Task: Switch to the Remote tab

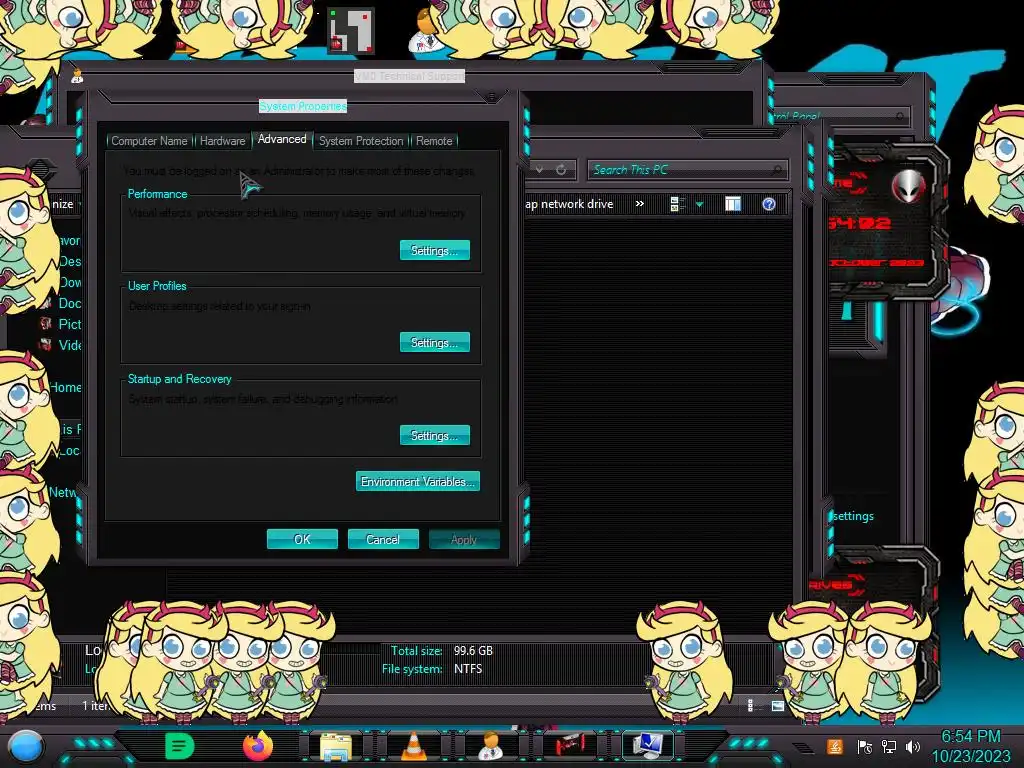Action: [434, 141]
